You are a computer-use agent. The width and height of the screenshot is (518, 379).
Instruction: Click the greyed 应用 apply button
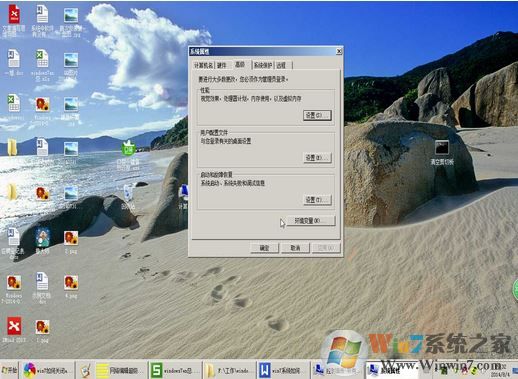326,248
